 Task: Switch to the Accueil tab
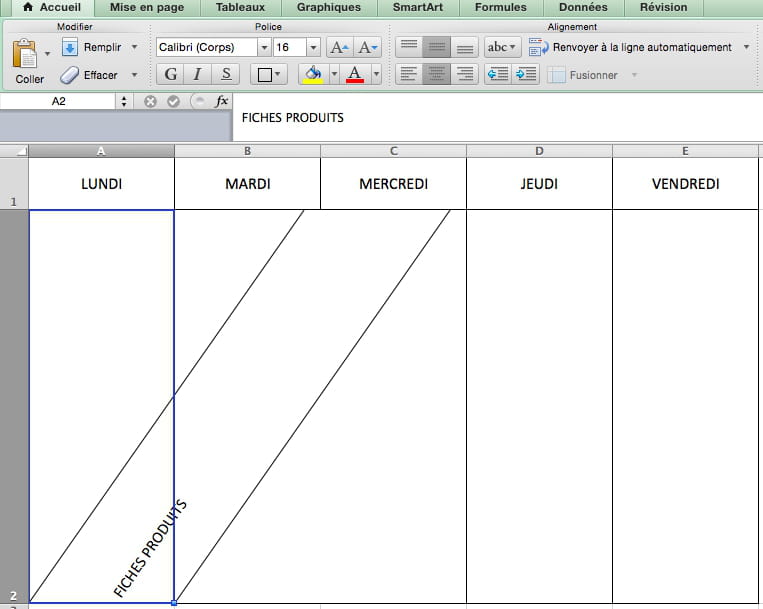pyautogui.click(x=52, y=7)
